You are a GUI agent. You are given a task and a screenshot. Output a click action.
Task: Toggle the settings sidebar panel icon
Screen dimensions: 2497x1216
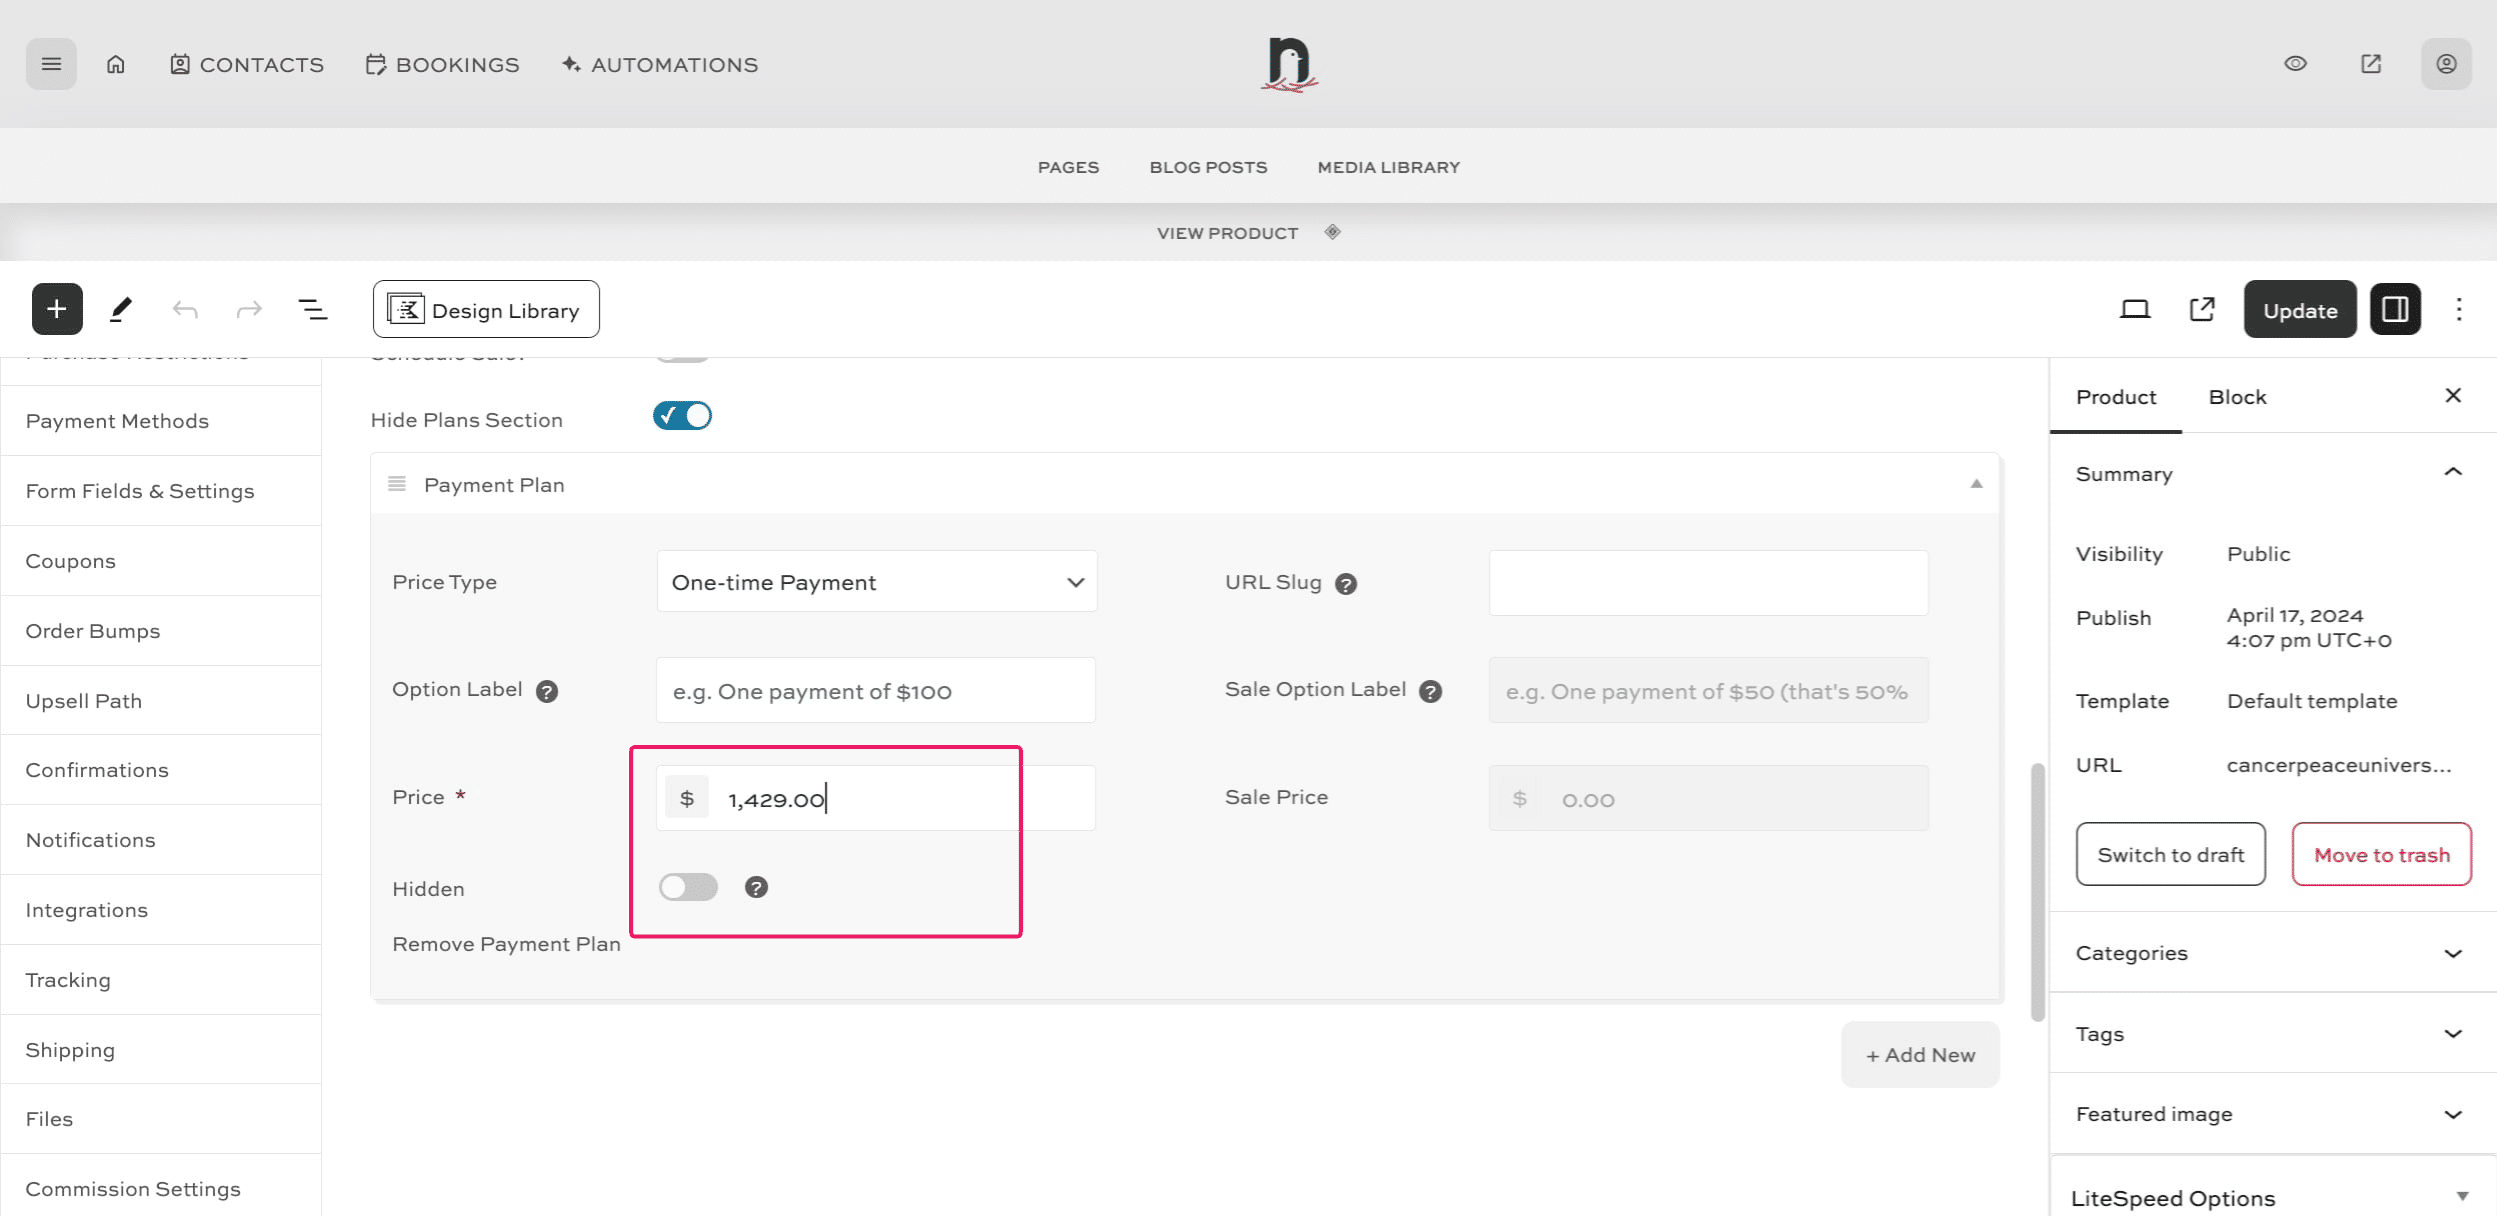(2394, 310)
